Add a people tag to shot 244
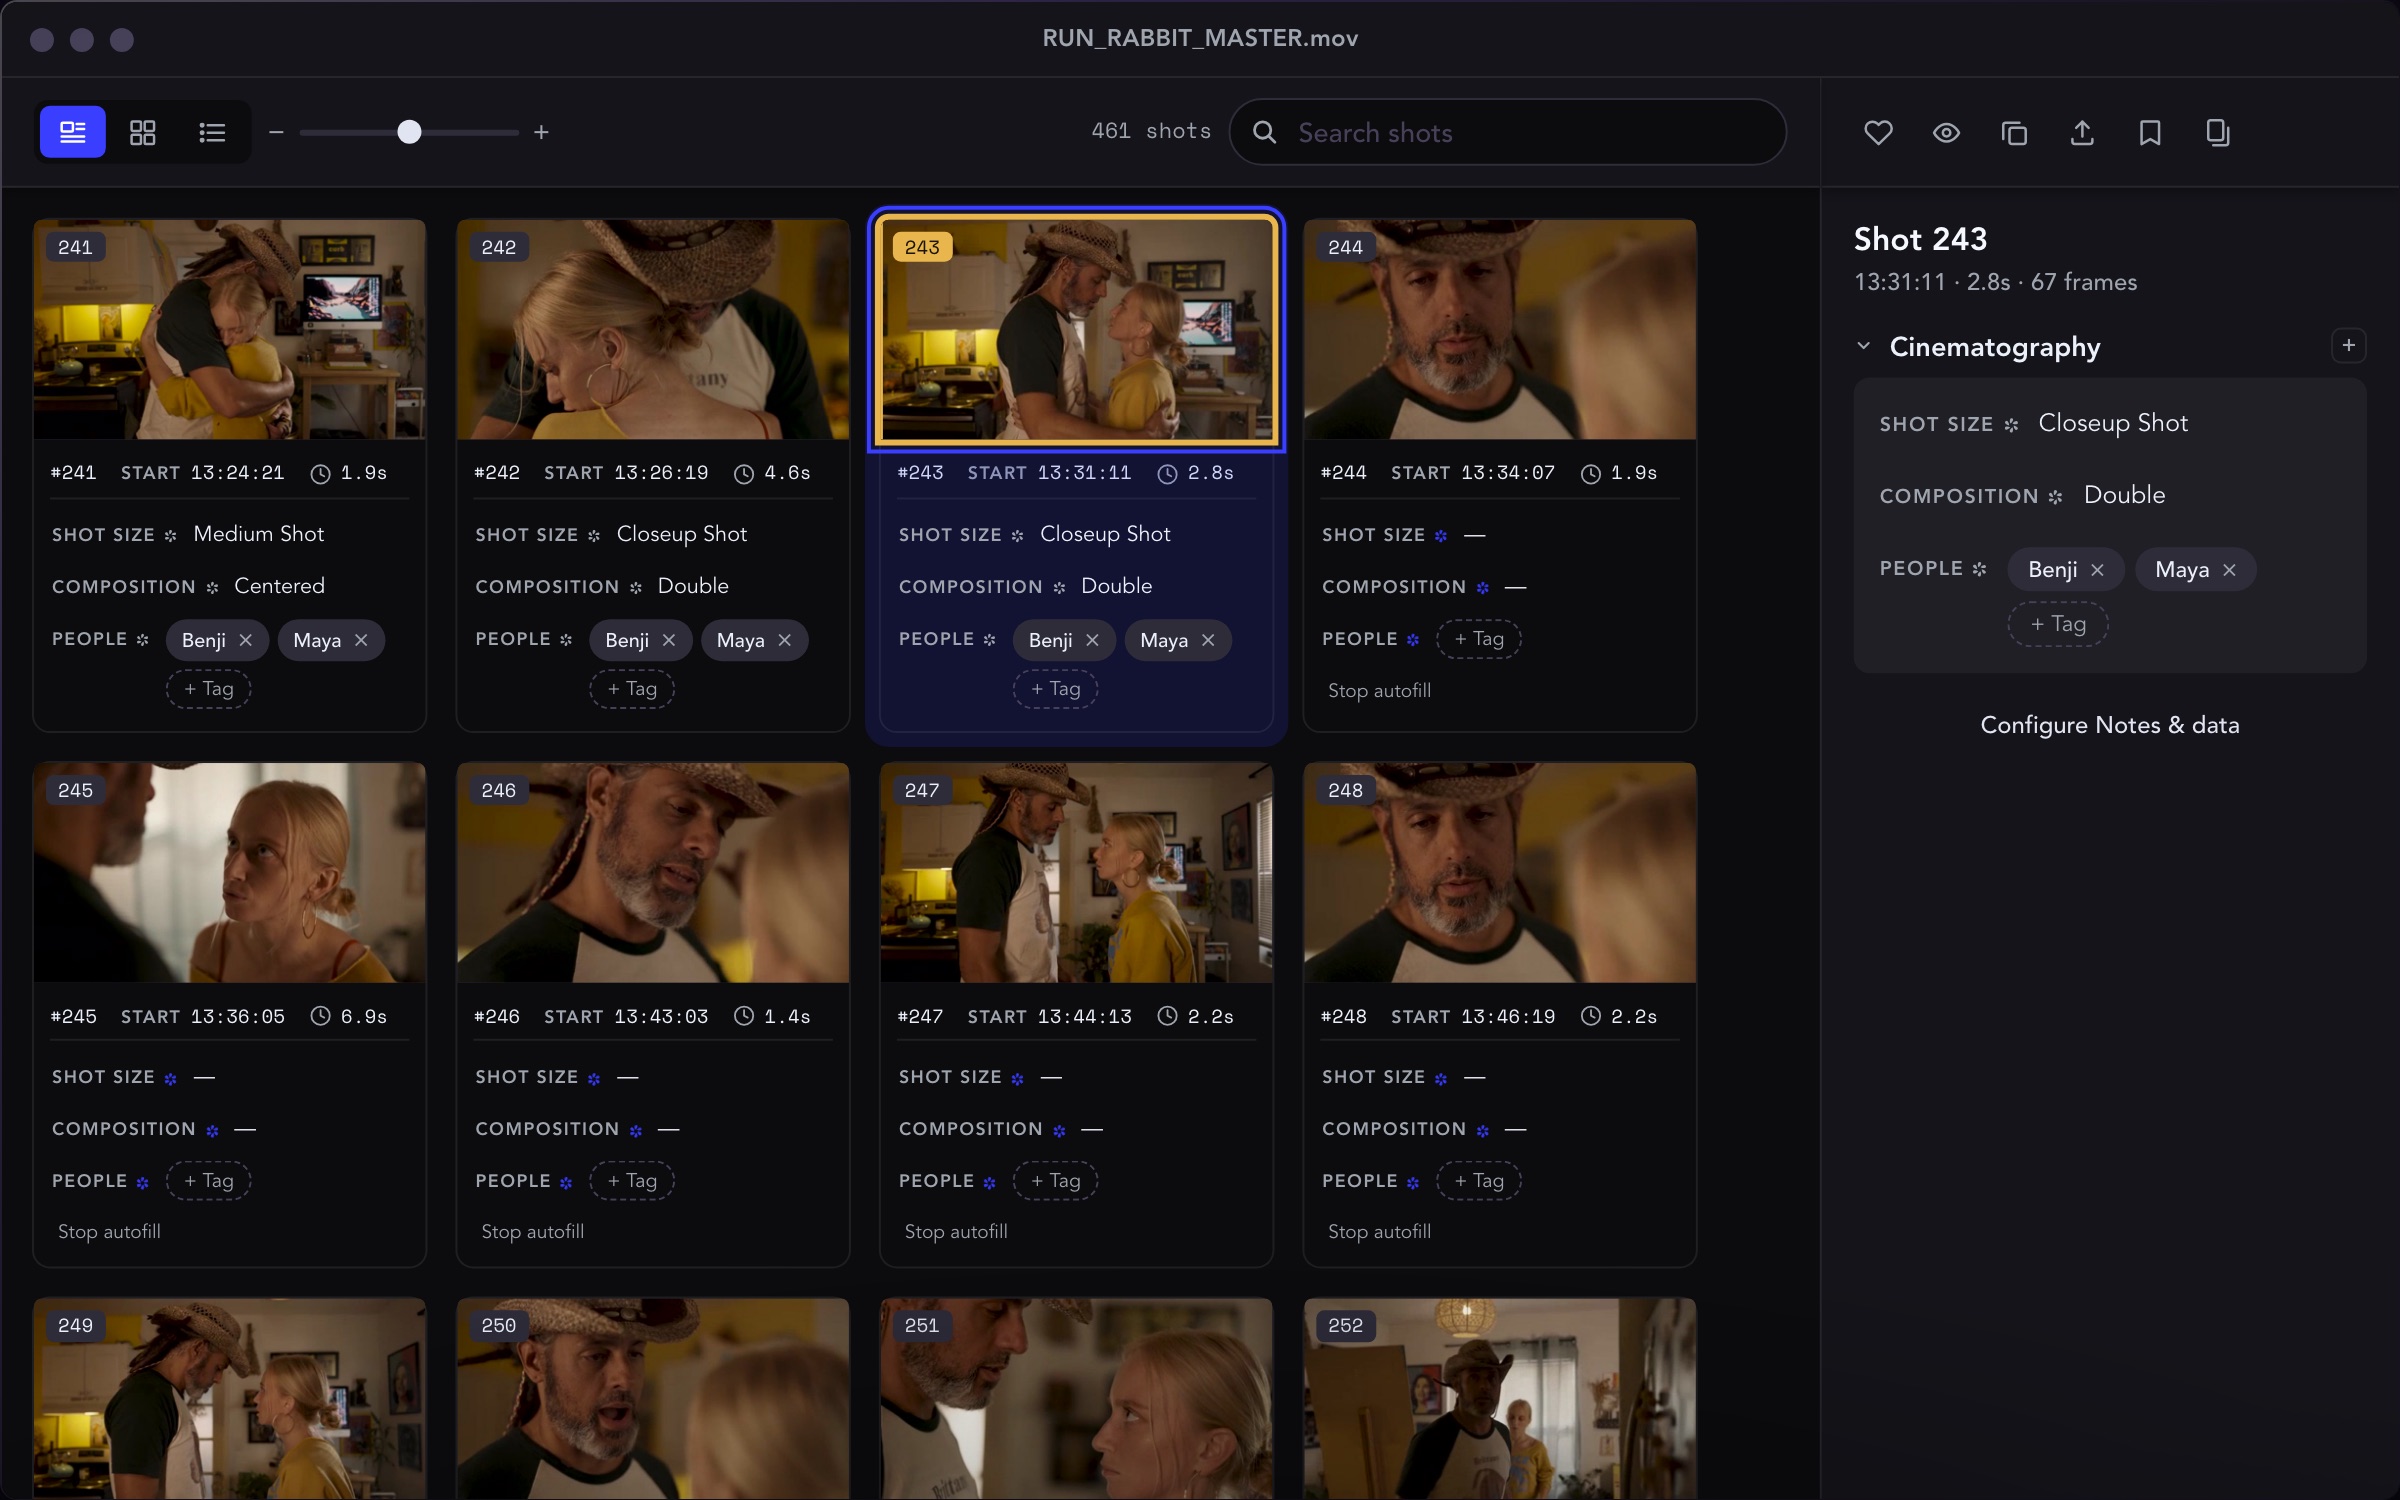 click(x=1479, y=639)
